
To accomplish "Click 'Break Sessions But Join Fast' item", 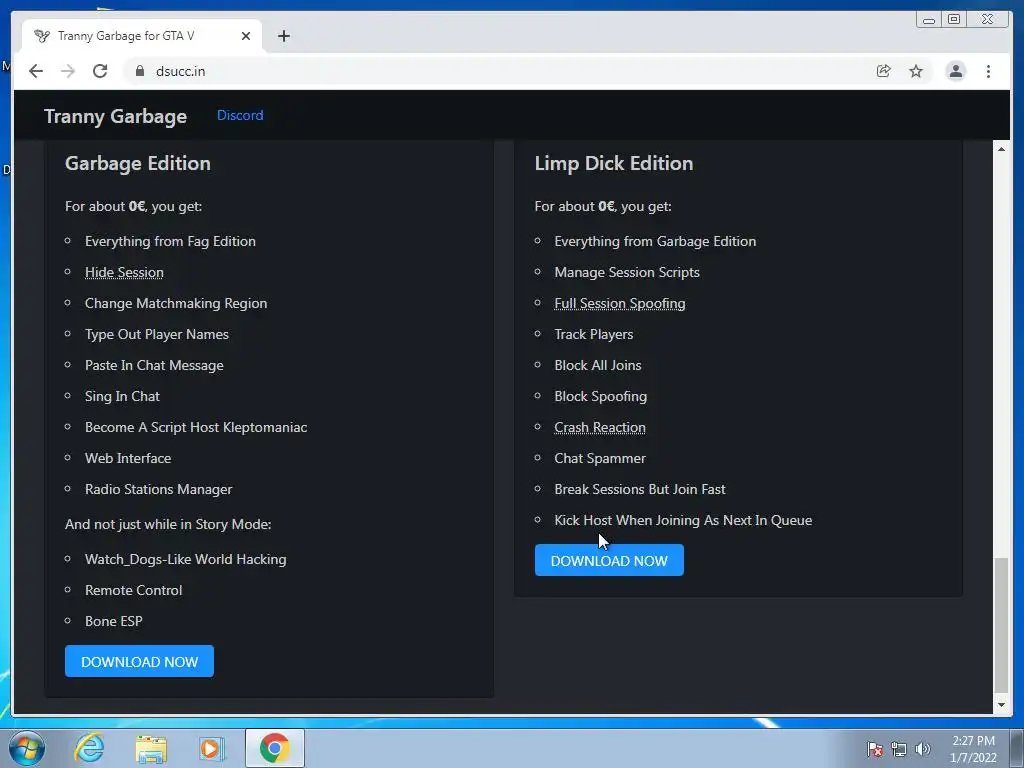I will tap(640, 489).
